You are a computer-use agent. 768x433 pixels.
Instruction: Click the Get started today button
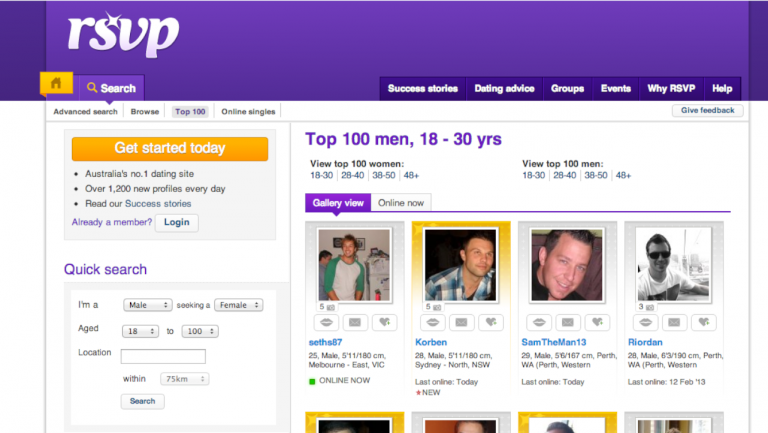click(170, 148)
